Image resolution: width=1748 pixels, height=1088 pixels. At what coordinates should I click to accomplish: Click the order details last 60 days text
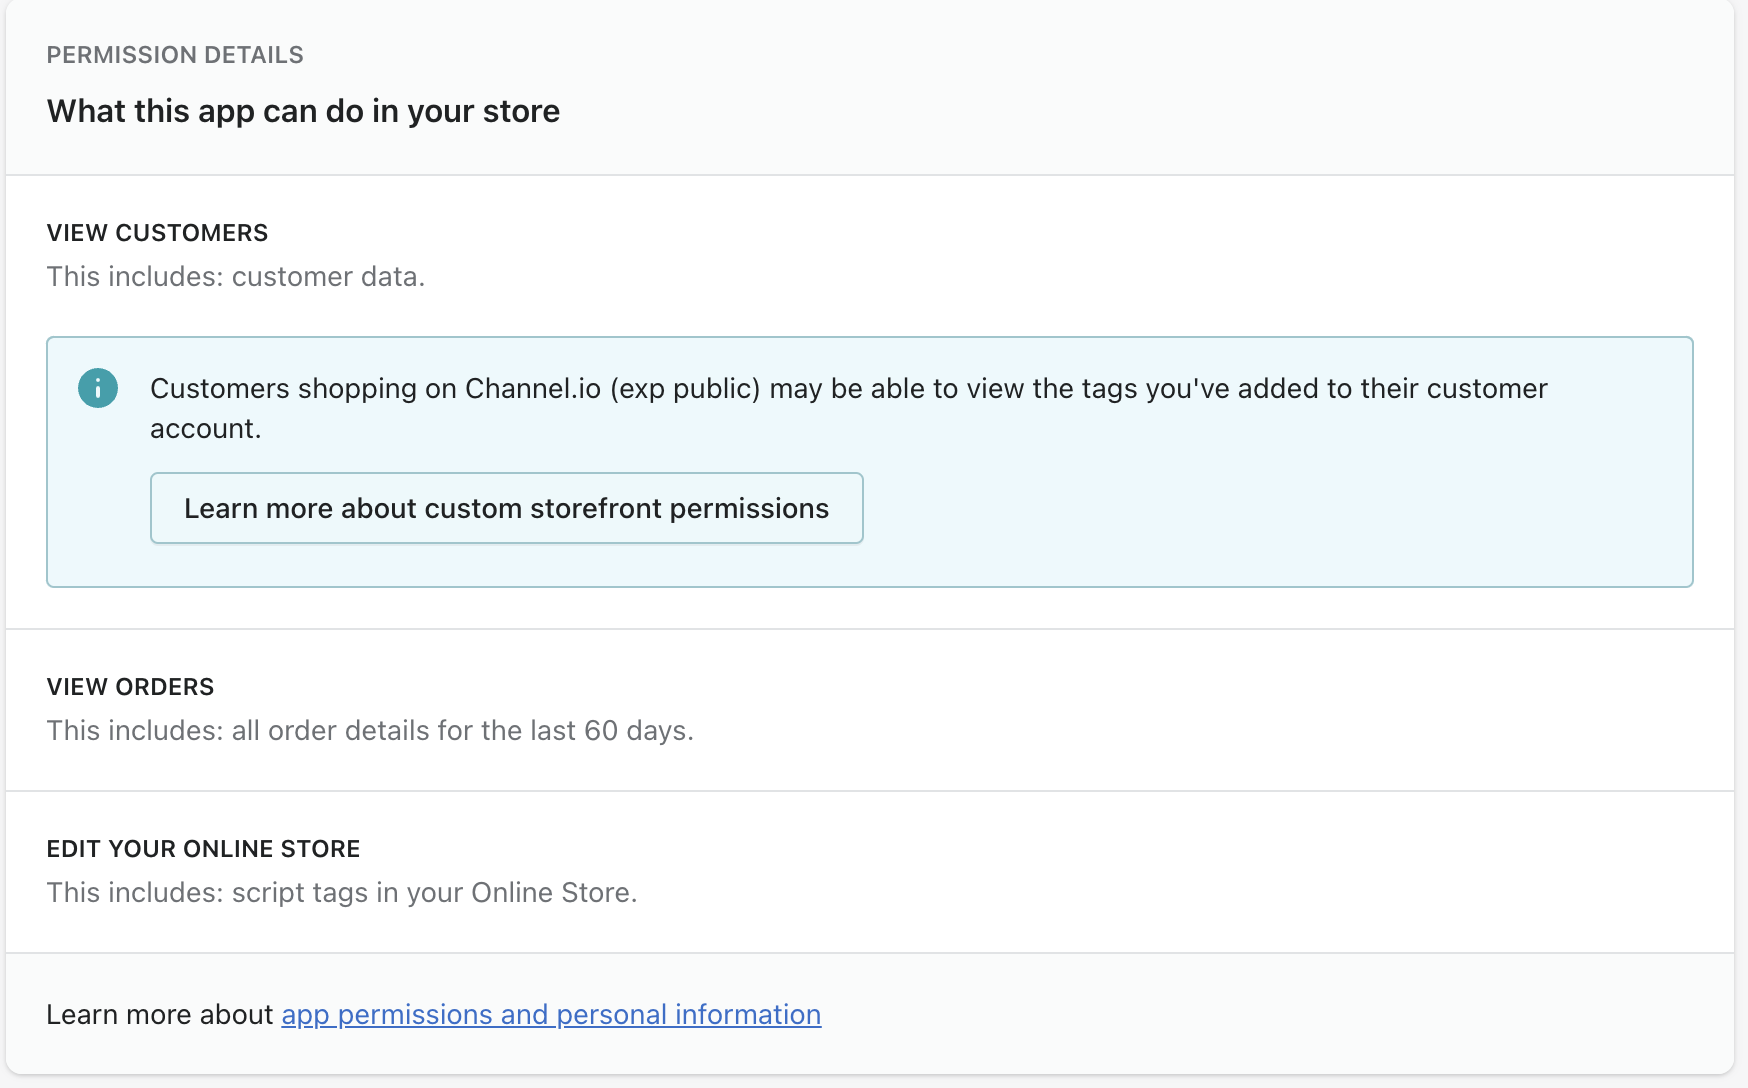click(x=370, y=731)
